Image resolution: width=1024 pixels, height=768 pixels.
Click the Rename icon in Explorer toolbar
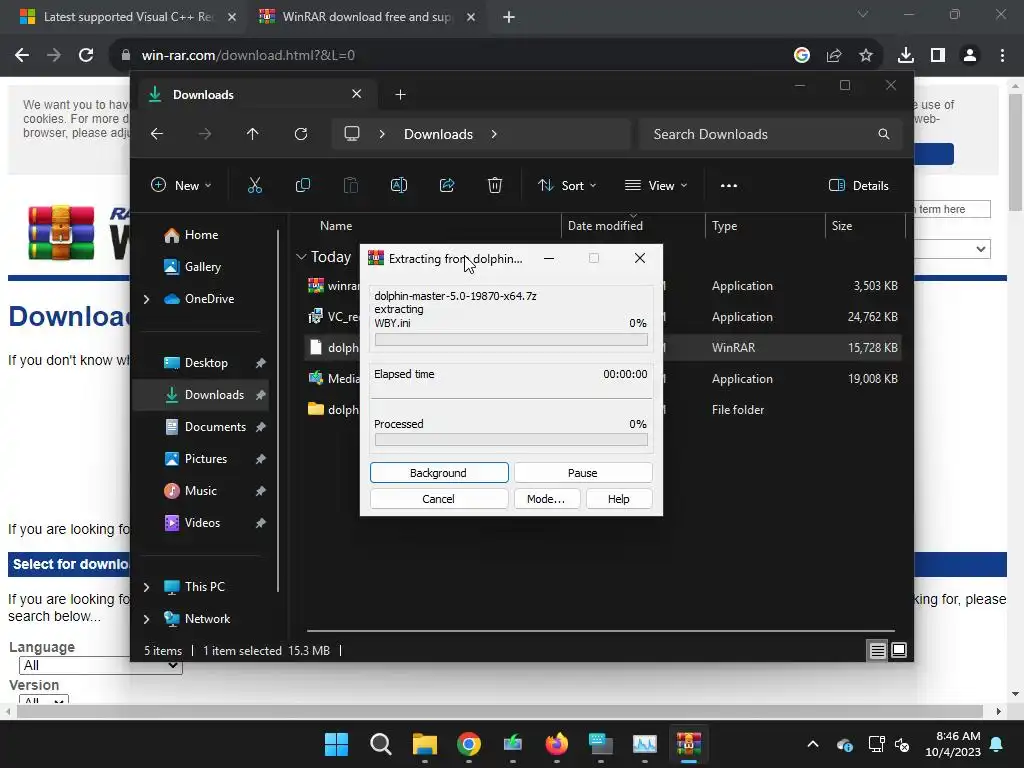(x=398, y=185)
